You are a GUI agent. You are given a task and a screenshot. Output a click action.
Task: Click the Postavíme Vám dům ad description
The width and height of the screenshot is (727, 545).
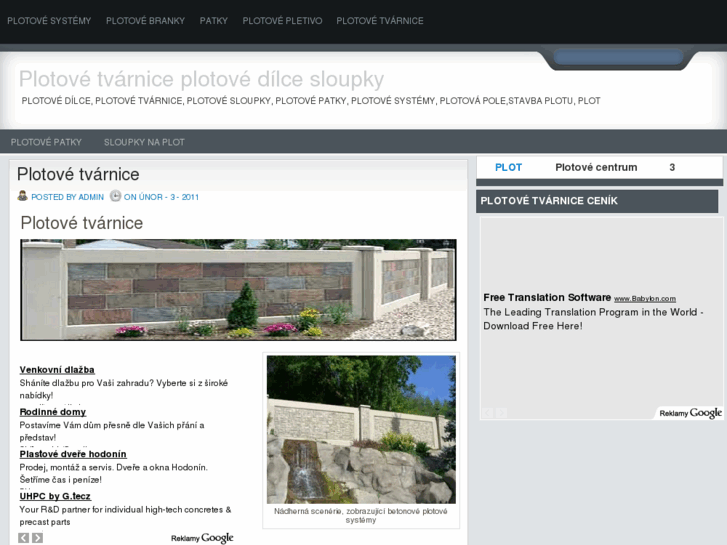[112, 431]
